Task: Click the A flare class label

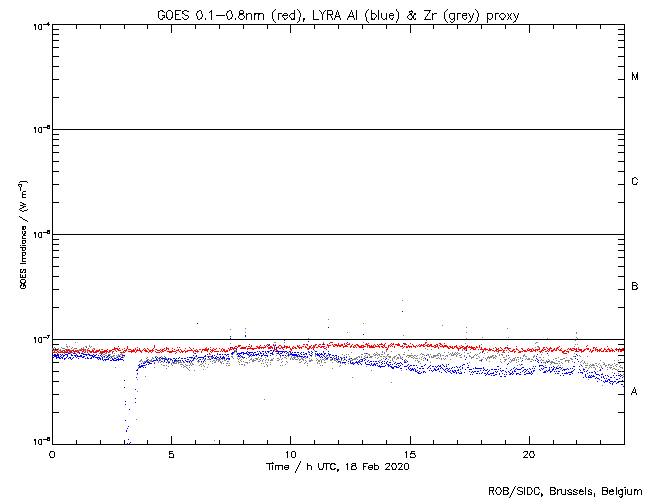Action: (x=635, y=392)
